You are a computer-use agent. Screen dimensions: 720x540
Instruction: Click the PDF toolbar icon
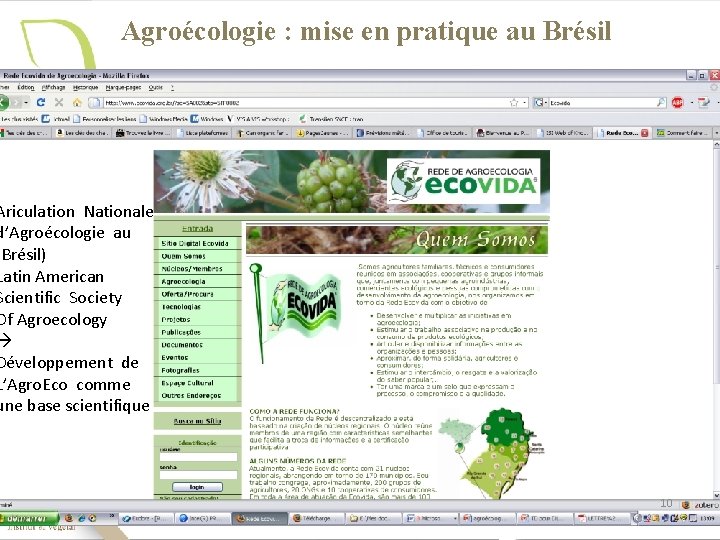point(703,103)
